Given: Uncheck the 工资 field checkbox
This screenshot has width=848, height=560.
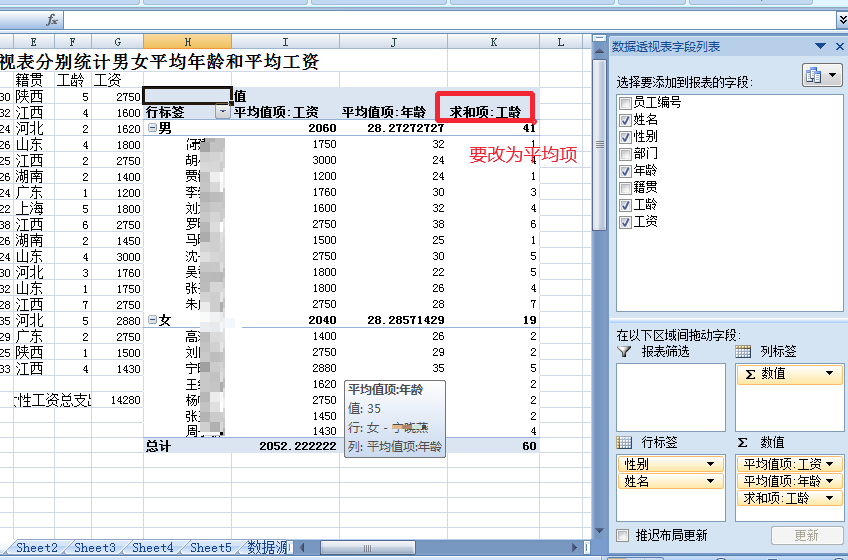Looking at the screenshot, I should coord(626,222).
